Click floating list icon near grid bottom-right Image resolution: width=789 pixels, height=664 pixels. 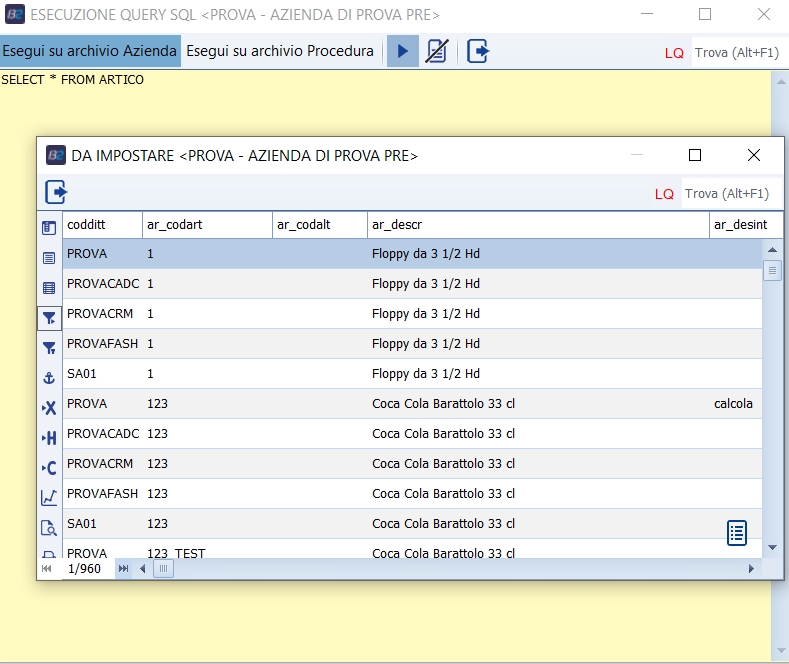(x=737, y=533)
